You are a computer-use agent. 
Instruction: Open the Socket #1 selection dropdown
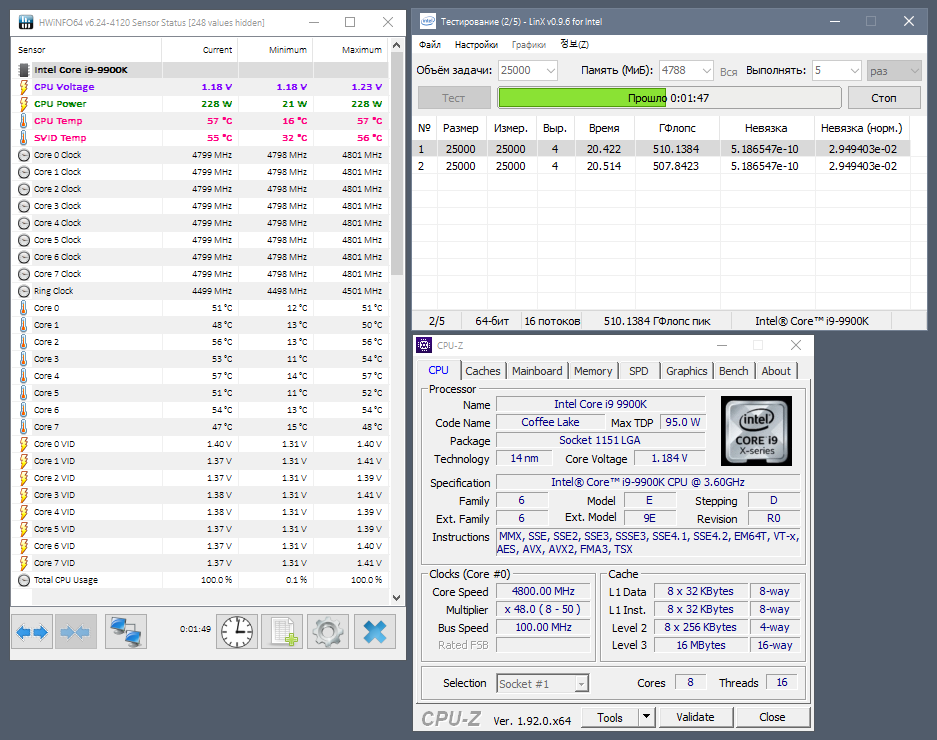click(543, 683)
